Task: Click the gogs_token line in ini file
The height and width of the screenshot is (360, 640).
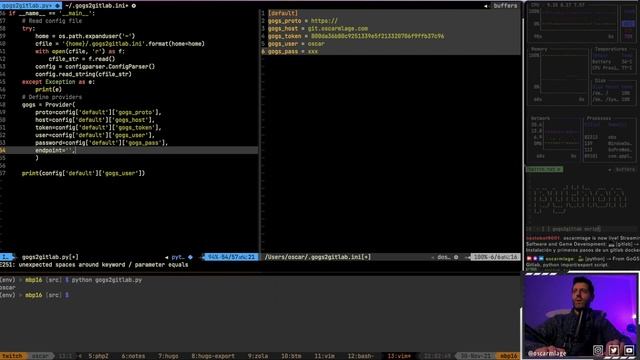Action: [x=356, y=36]
